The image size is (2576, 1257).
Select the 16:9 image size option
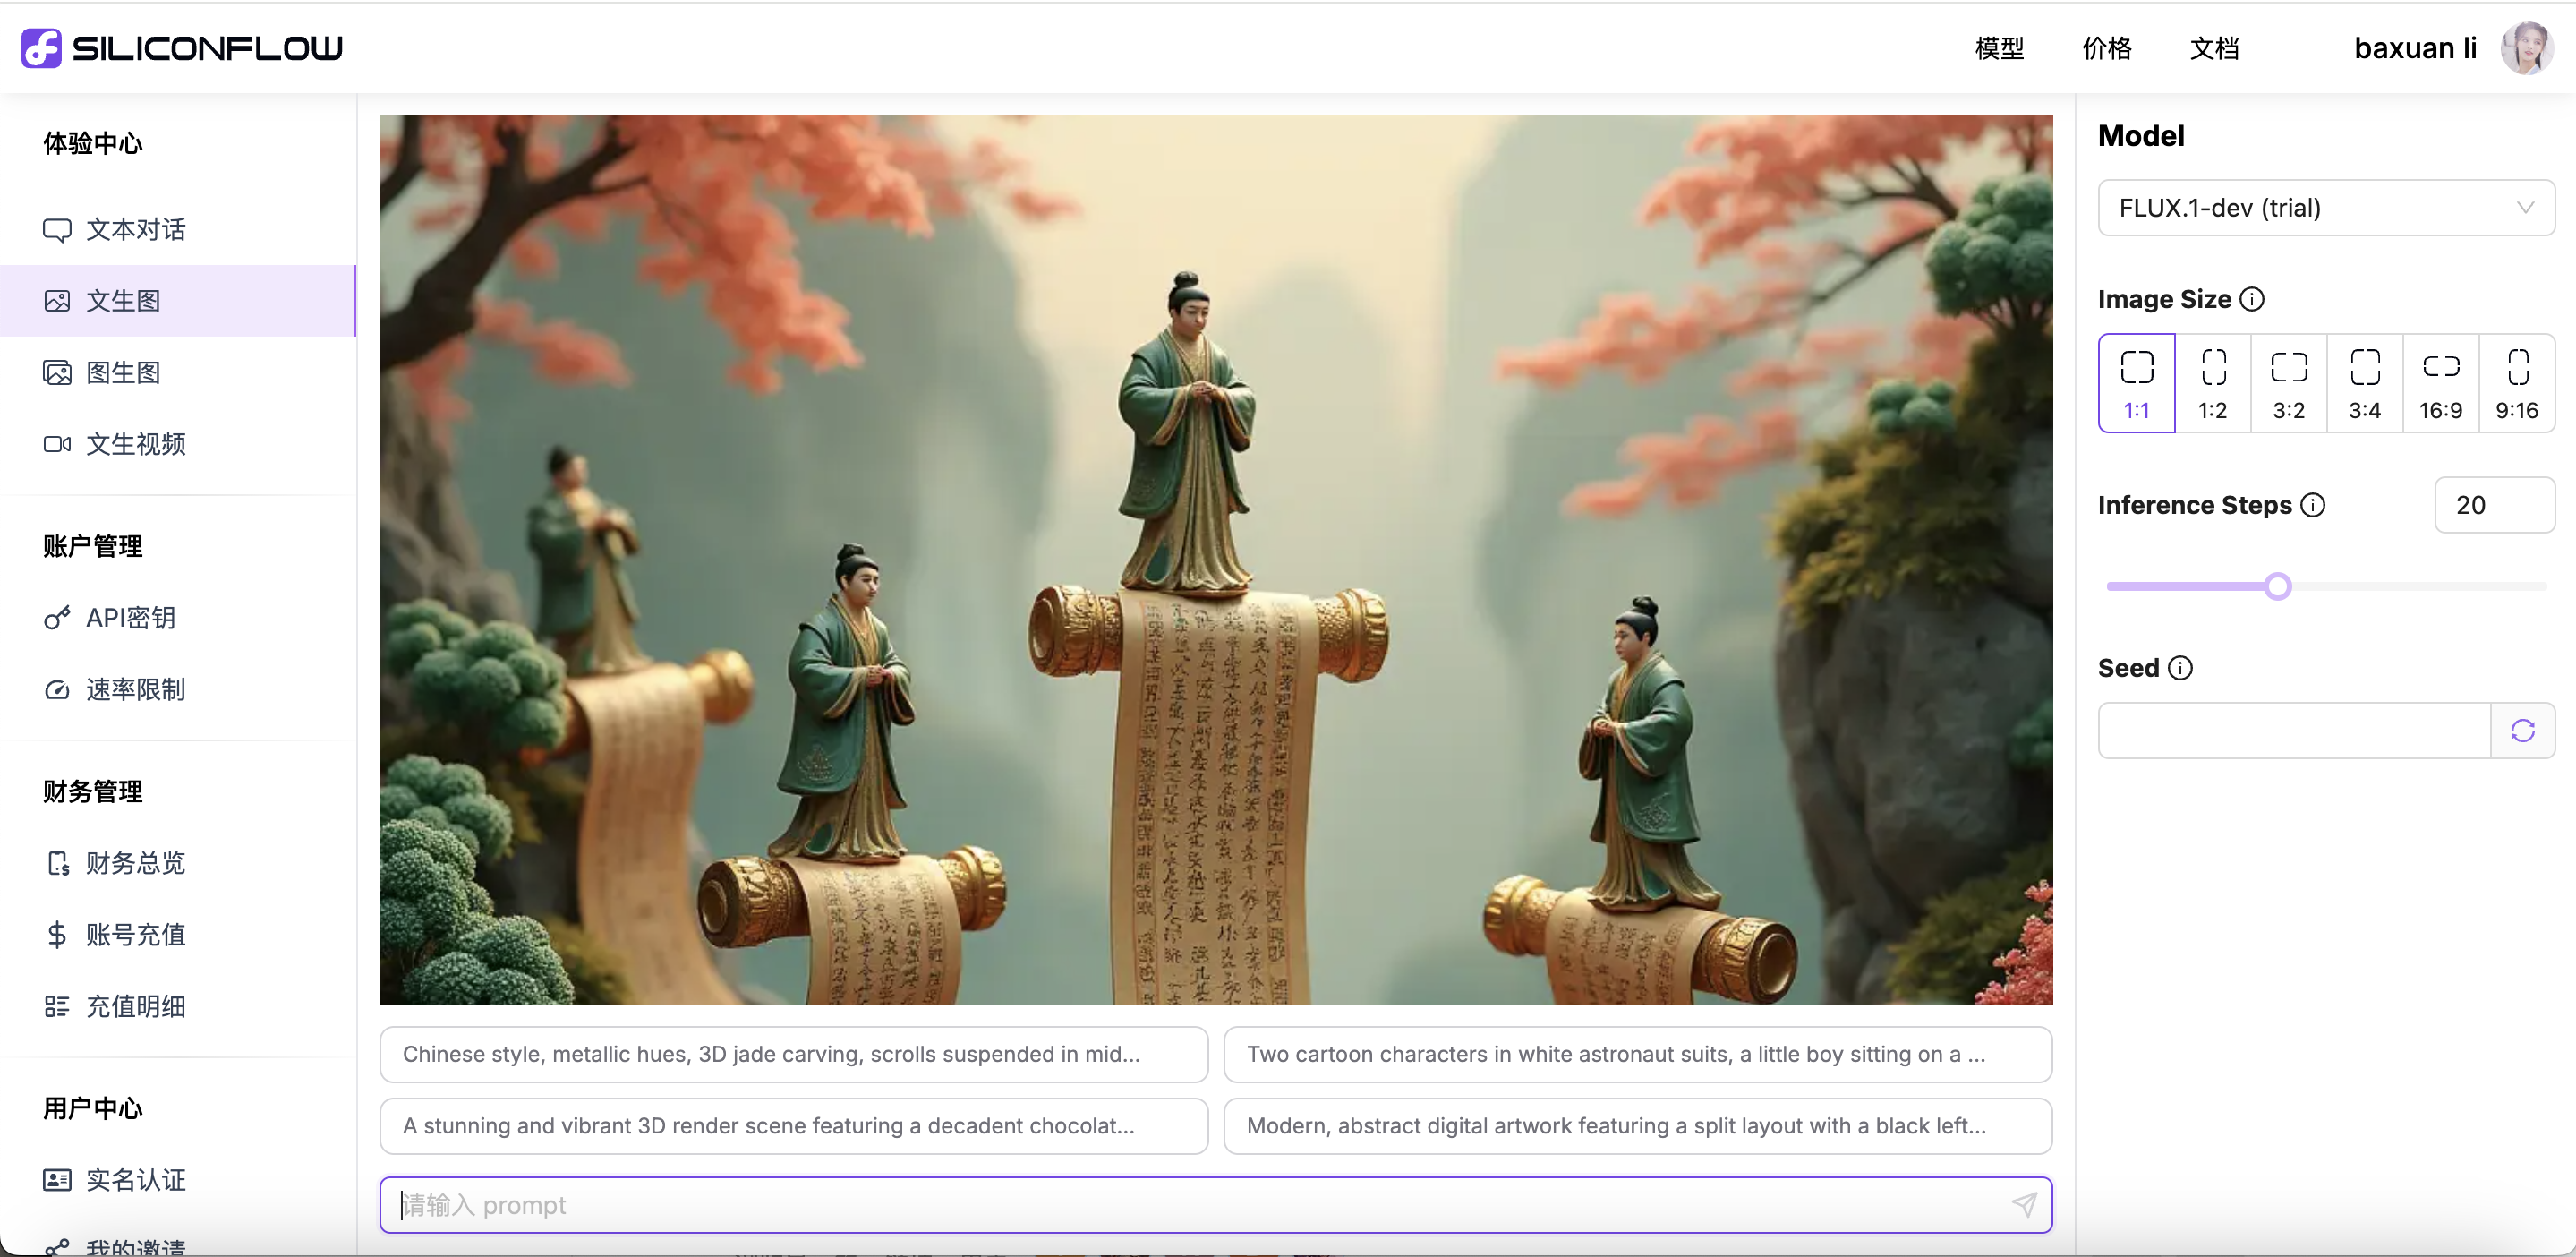point(2440,384)
